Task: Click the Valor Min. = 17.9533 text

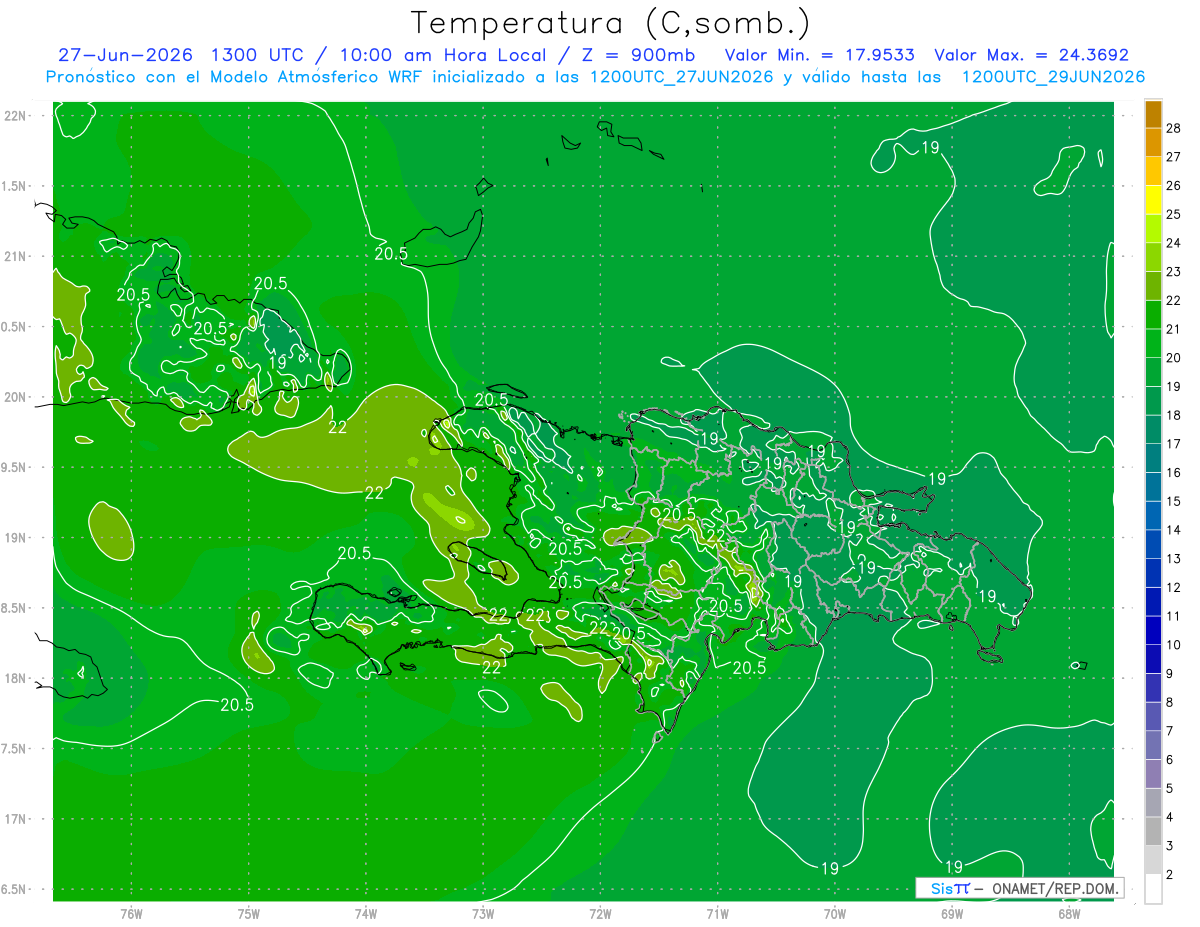Action: pos(819,55)
